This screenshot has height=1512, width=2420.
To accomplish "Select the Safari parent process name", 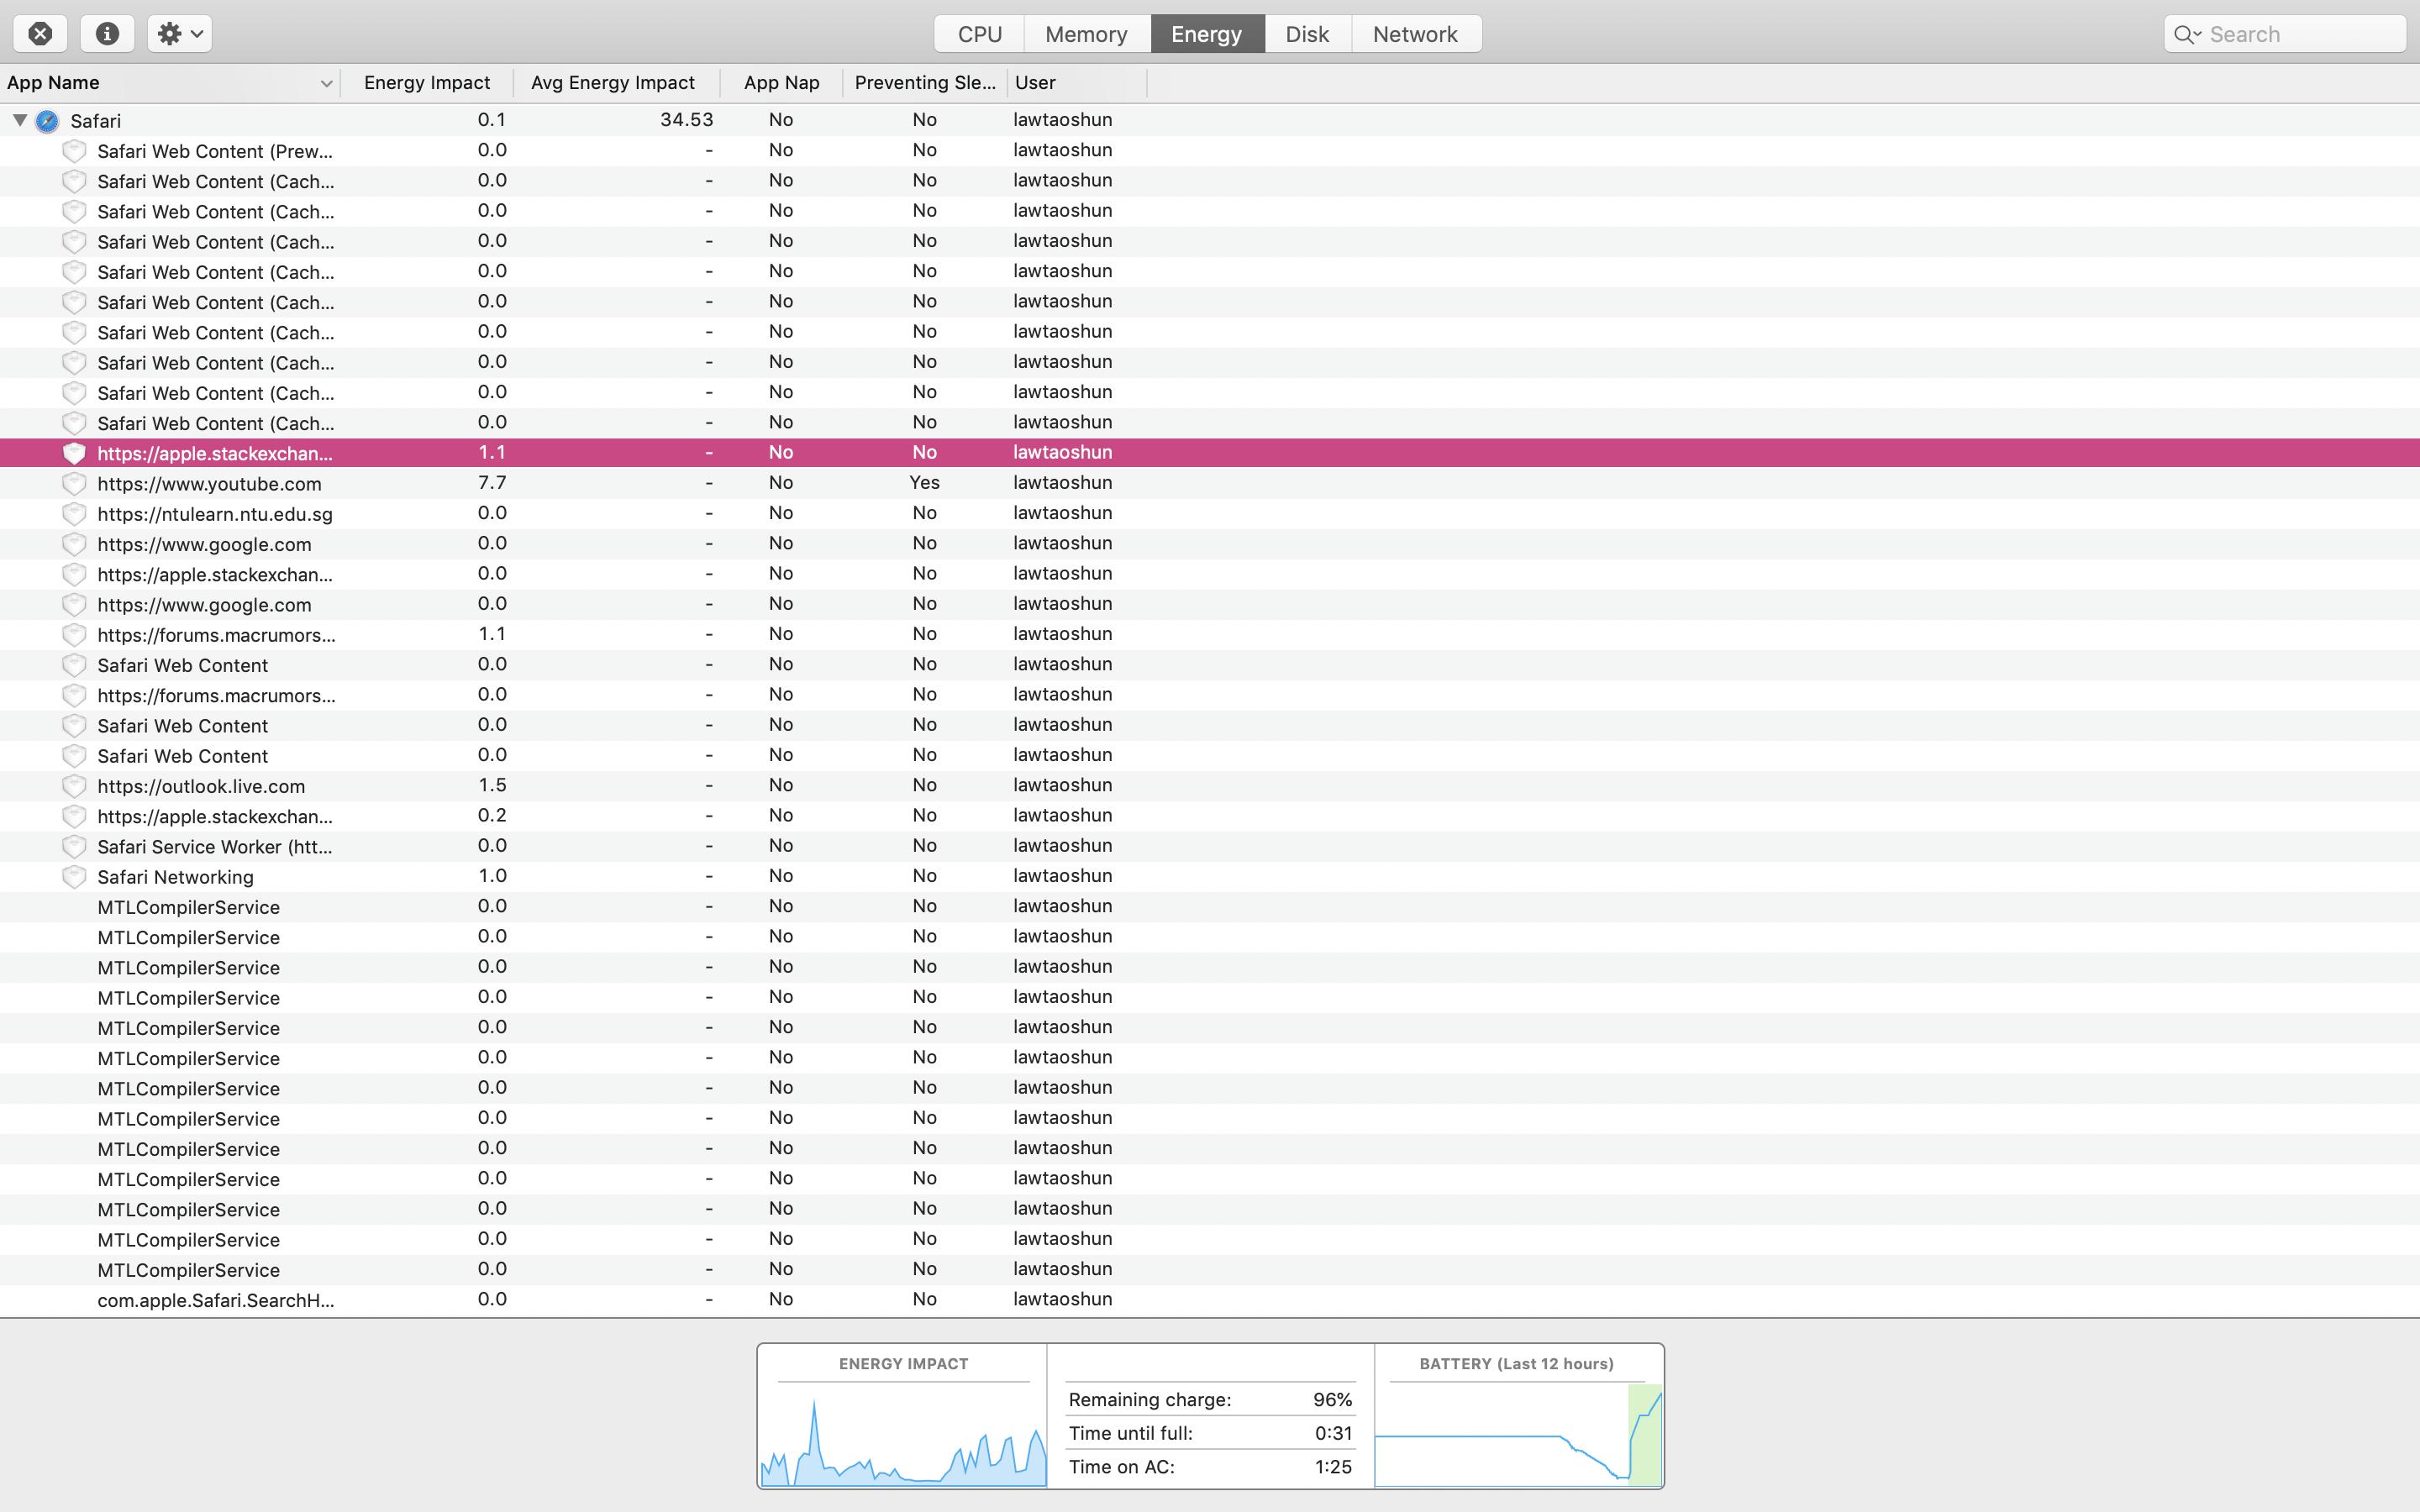I will (96, 121).
